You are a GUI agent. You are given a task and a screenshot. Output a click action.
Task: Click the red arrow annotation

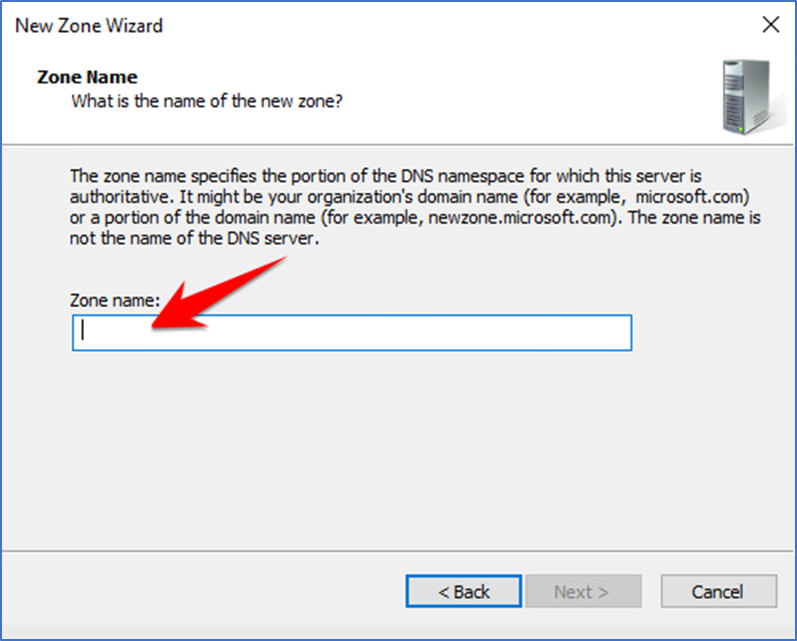click(x=219, y=294)
